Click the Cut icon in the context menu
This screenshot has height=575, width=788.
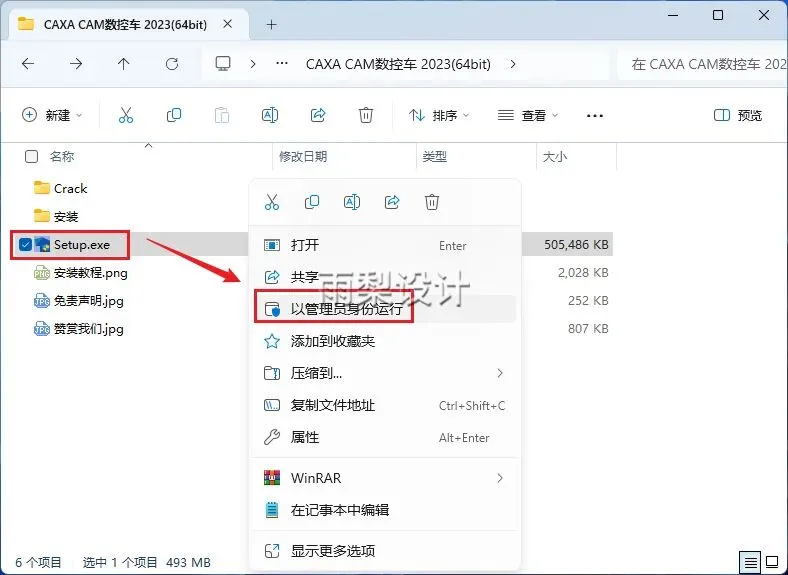point(272,202)
